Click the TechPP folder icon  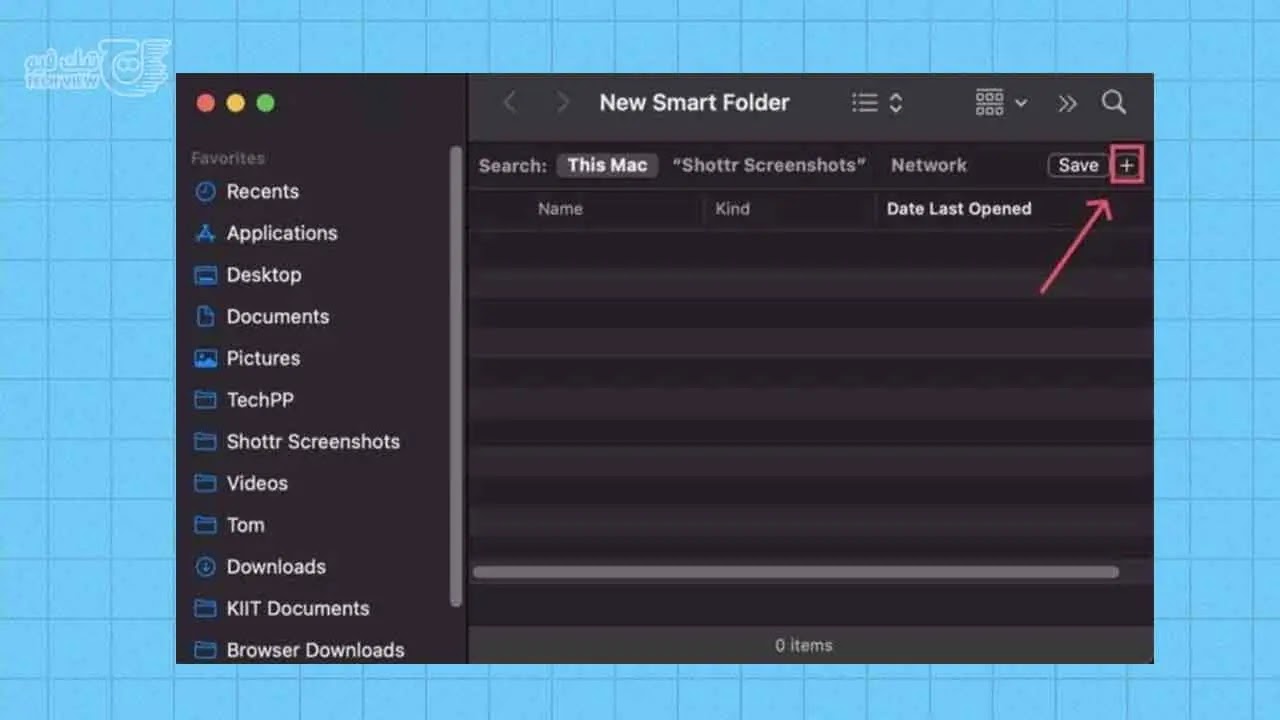pos(205,400)
